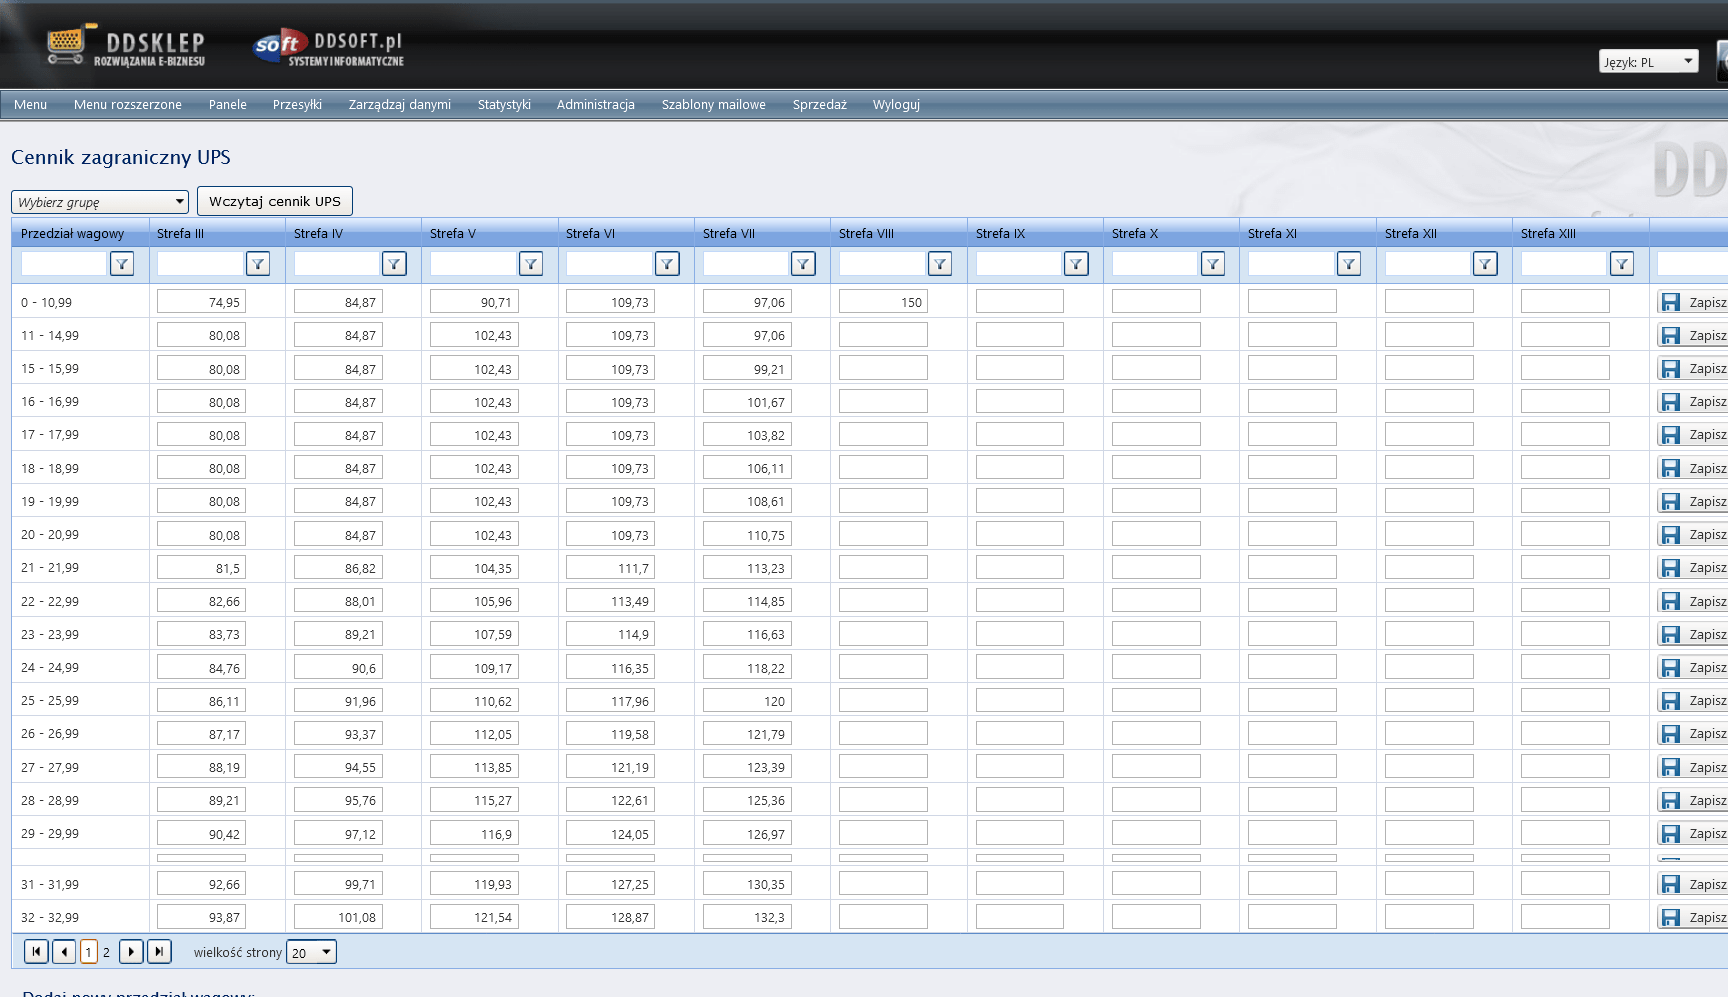
Task: Open the Statystyki menu
Action: [504, 104]
